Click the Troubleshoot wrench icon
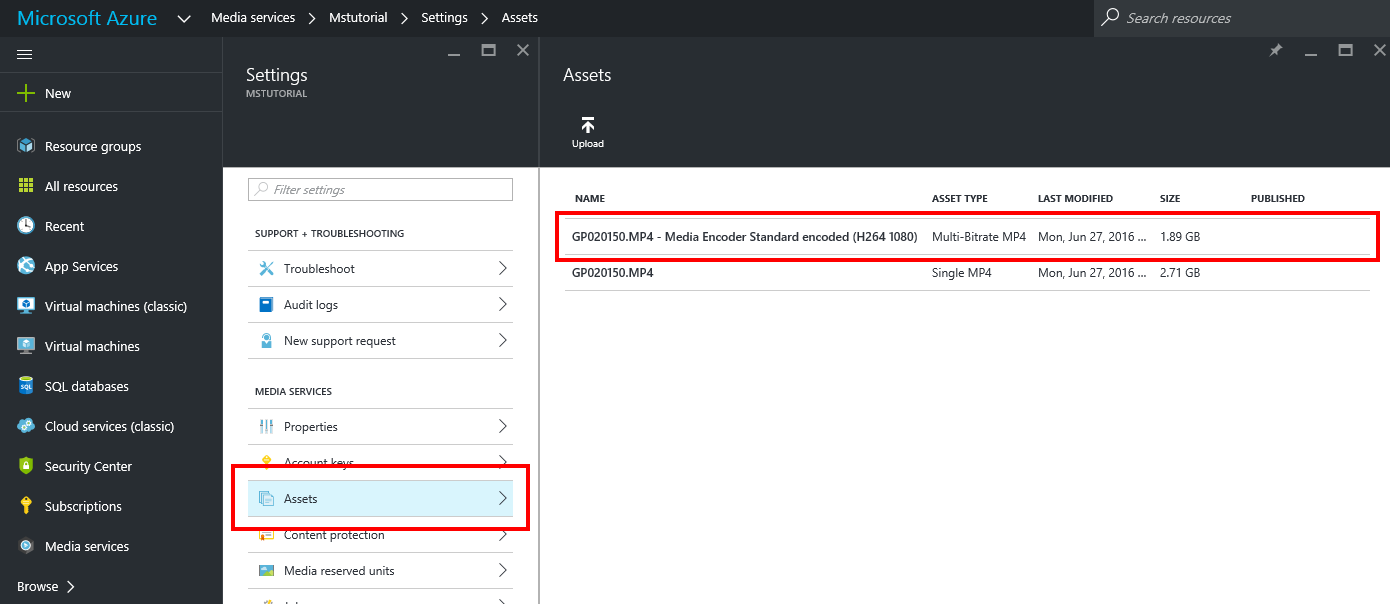The width and height of the screenshot is (1390, 604). click(x=266, y=268)
